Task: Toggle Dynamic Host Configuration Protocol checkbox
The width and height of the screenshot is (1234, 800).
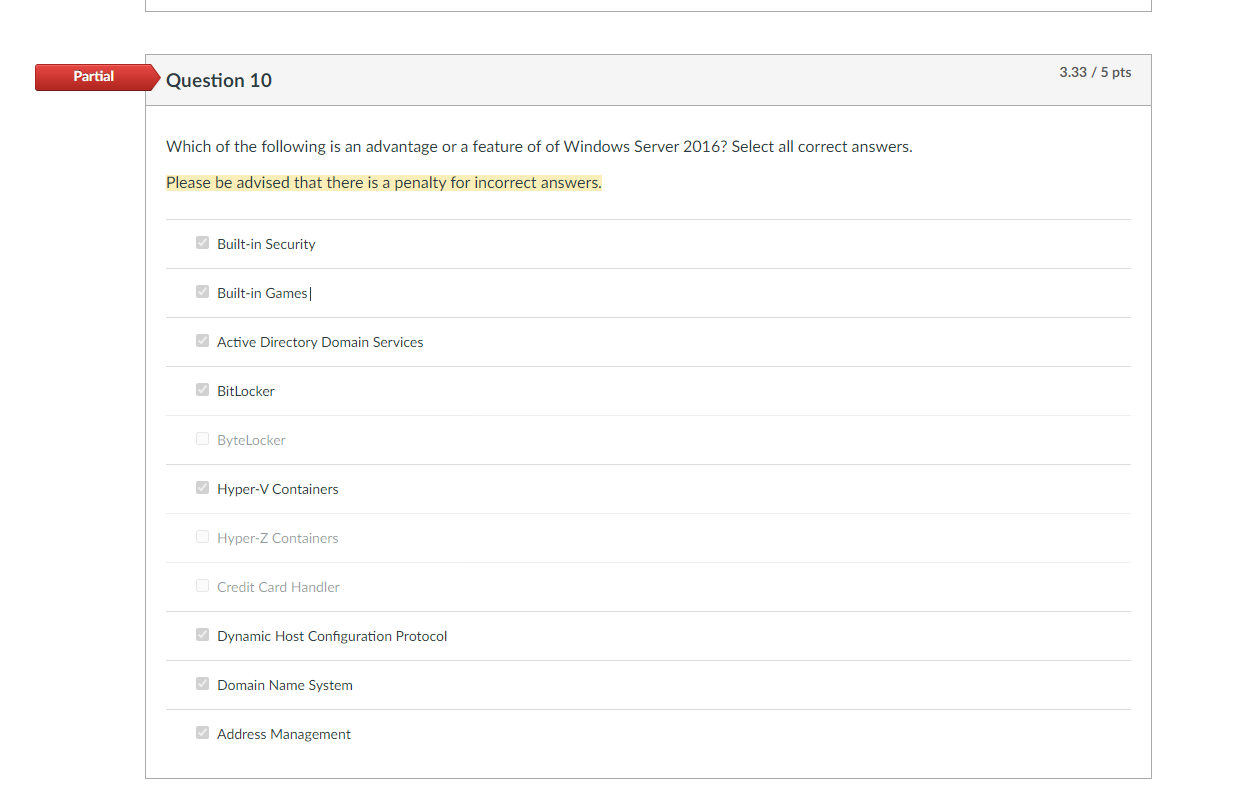Action: pos(202,635)
